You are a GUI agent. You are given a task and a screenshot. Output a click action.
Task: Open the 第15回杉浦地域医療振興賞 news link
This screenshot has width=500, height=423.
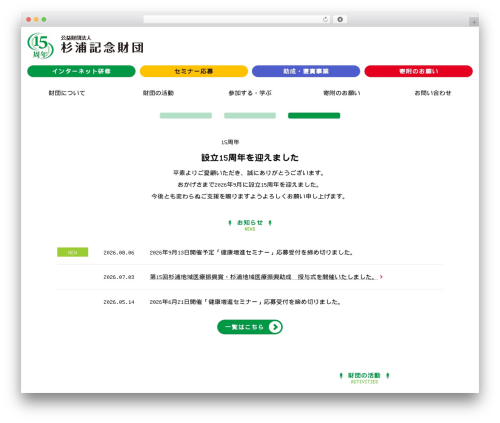[264, 277]
